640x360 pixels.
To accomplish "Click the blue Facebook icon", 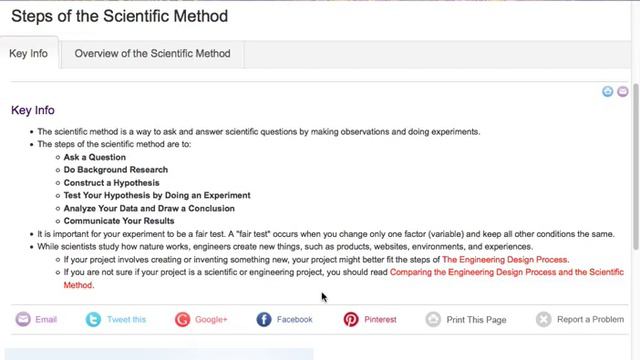I will pos(264,319).
